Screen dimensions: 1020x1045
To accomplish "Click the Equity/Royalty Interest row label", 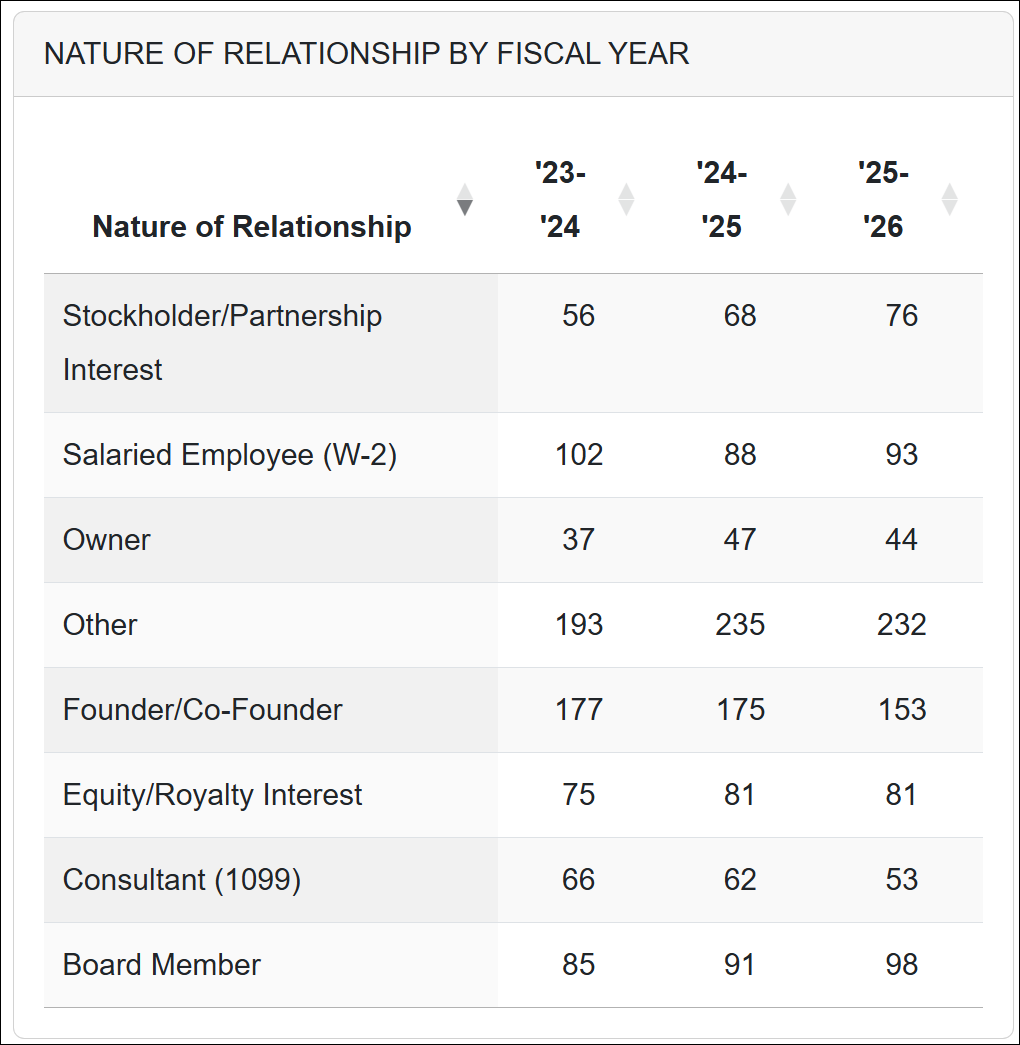I will point(213,795).
